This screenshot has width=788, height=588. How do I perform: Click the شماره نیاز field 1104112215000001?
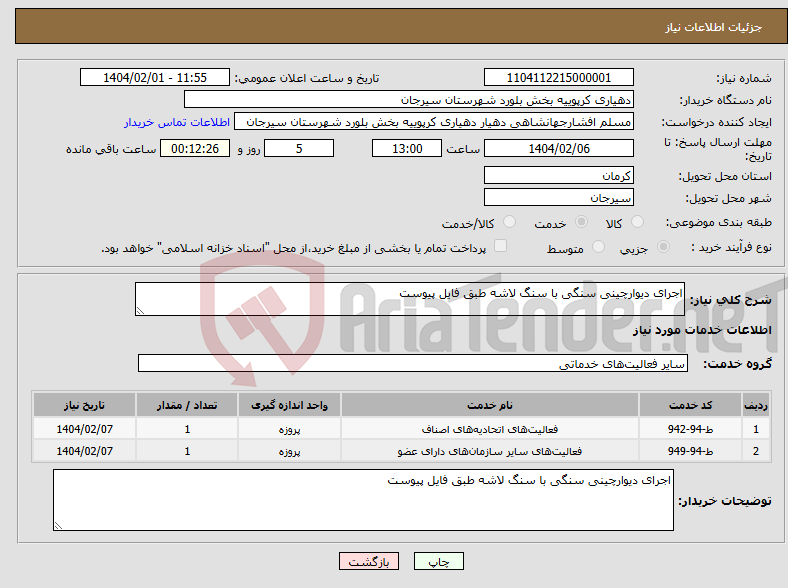point(558,77)
